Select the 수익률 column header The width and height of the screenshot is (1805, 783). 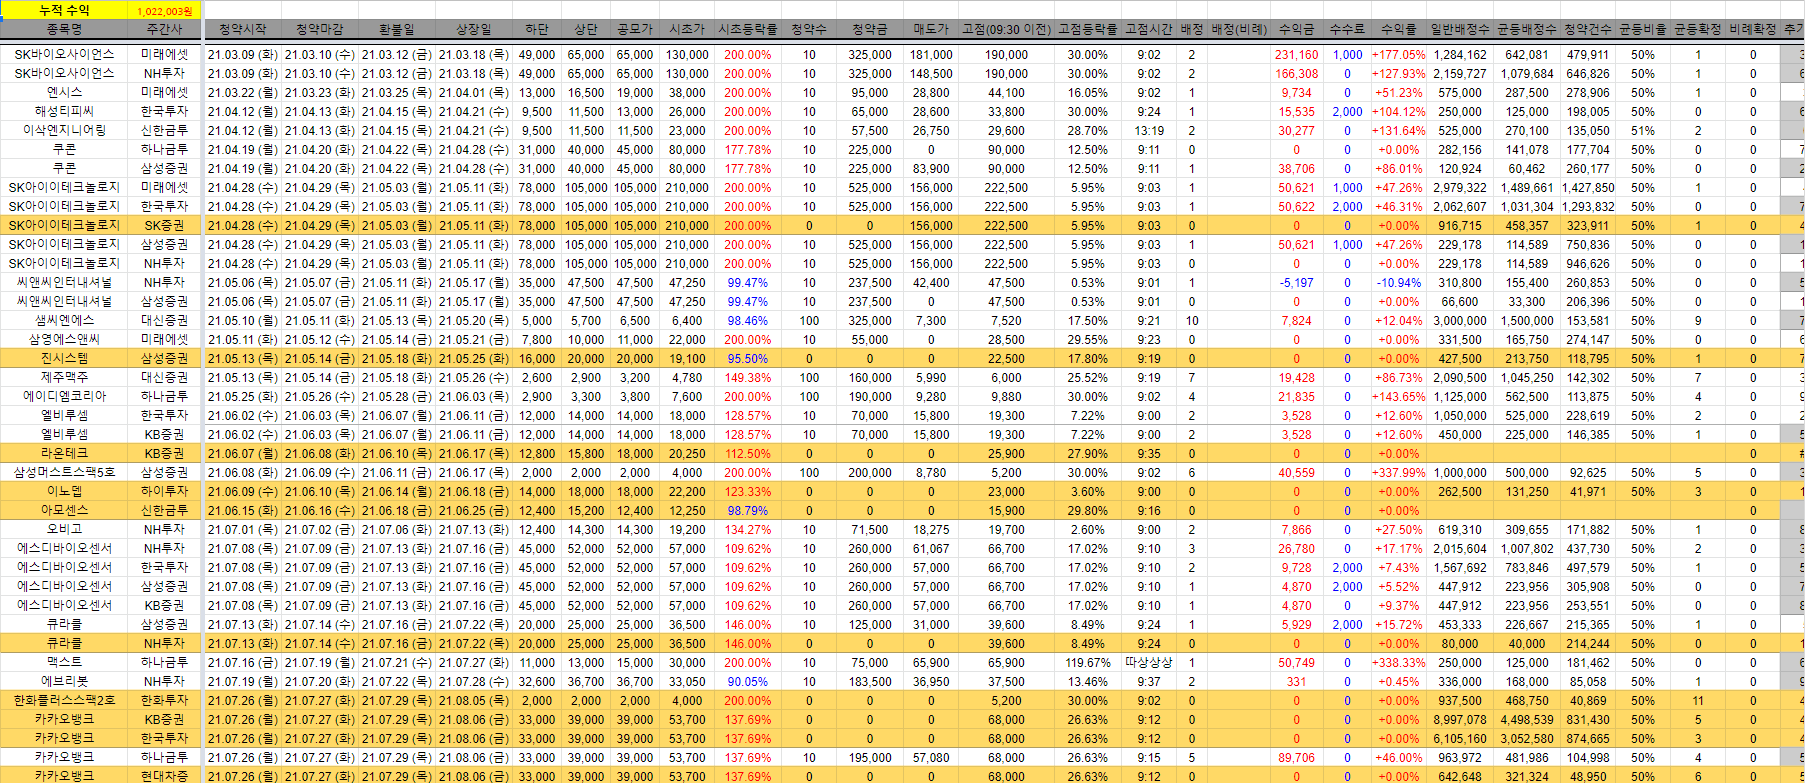tap(1399, 29)
